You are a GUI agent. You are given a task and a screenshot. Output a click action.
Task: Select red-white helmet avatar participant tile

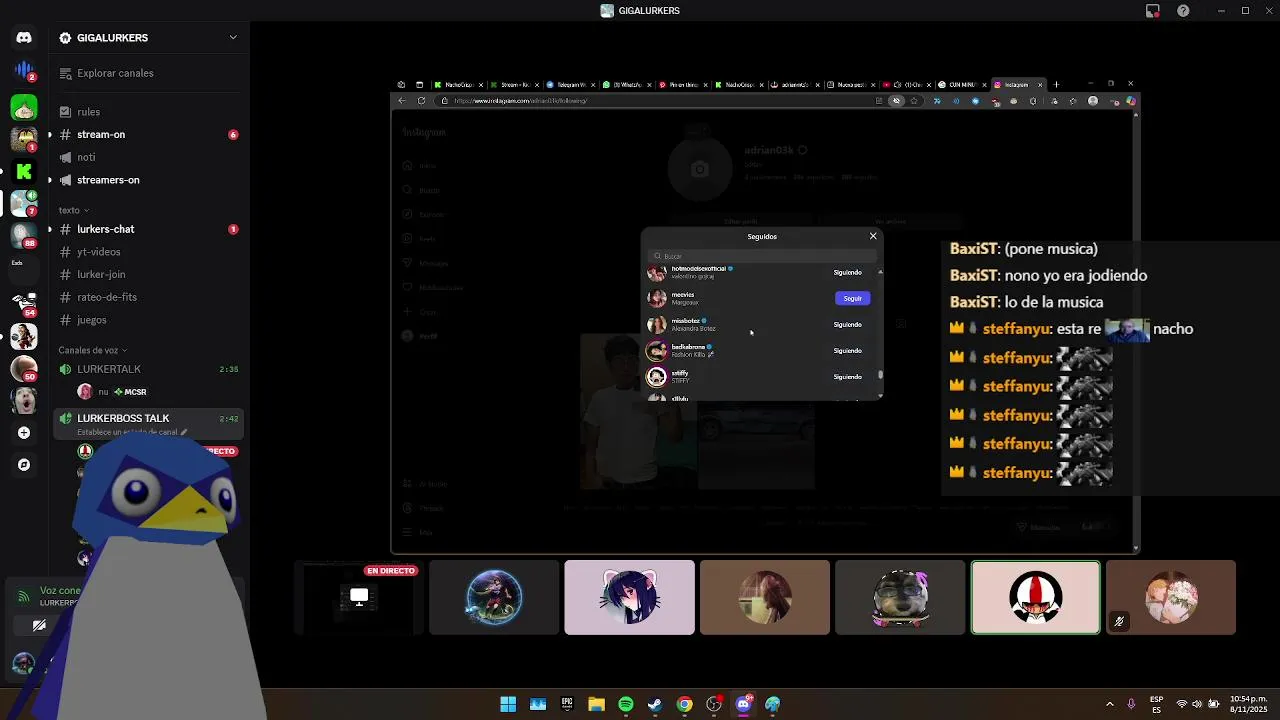[x=1035, y=597]
